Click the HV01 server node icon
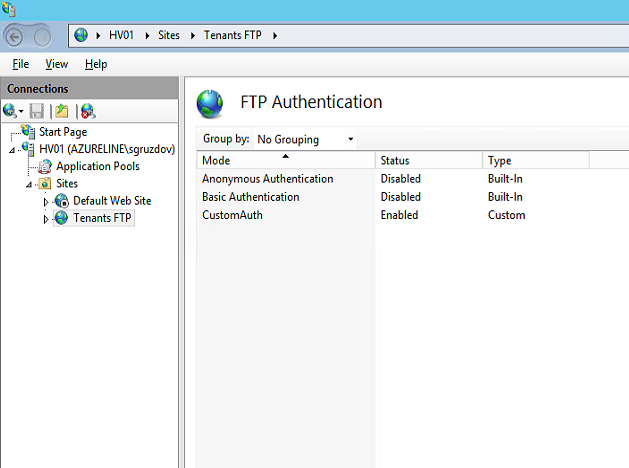This screenshot has width=629, height=468. click(x=28, y=148)
